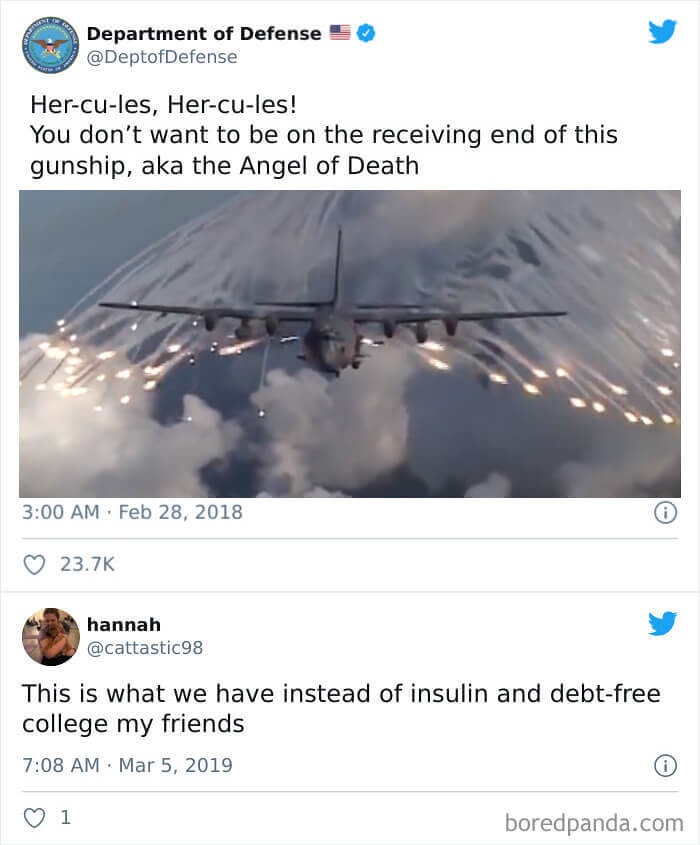Click the Twitter bird icon on hannah's tweet
This screenshot has width=700, height=845.
tap(662, 624)
